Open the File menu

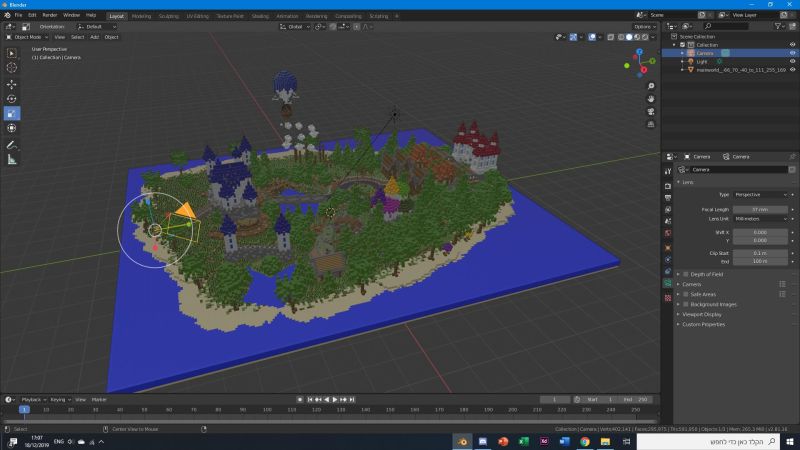18,15
